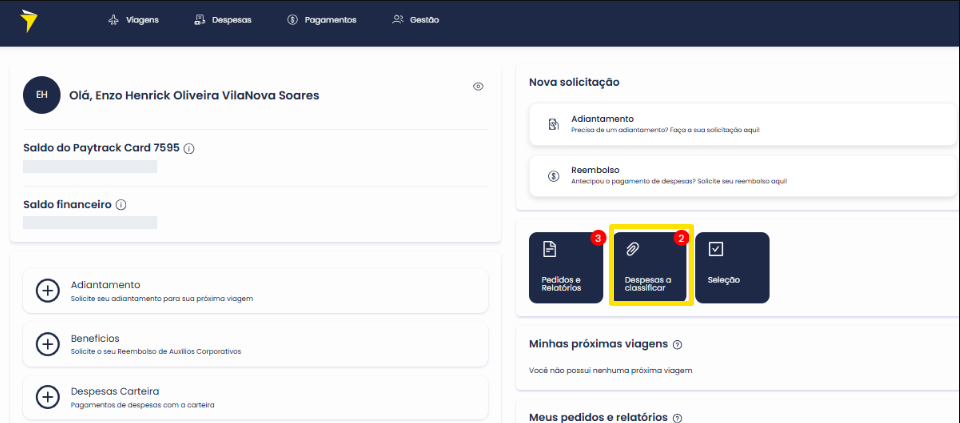Click the dollar coin icon beside Pagamentos
Screen dimensions: 960x423
tap(292, 20)
